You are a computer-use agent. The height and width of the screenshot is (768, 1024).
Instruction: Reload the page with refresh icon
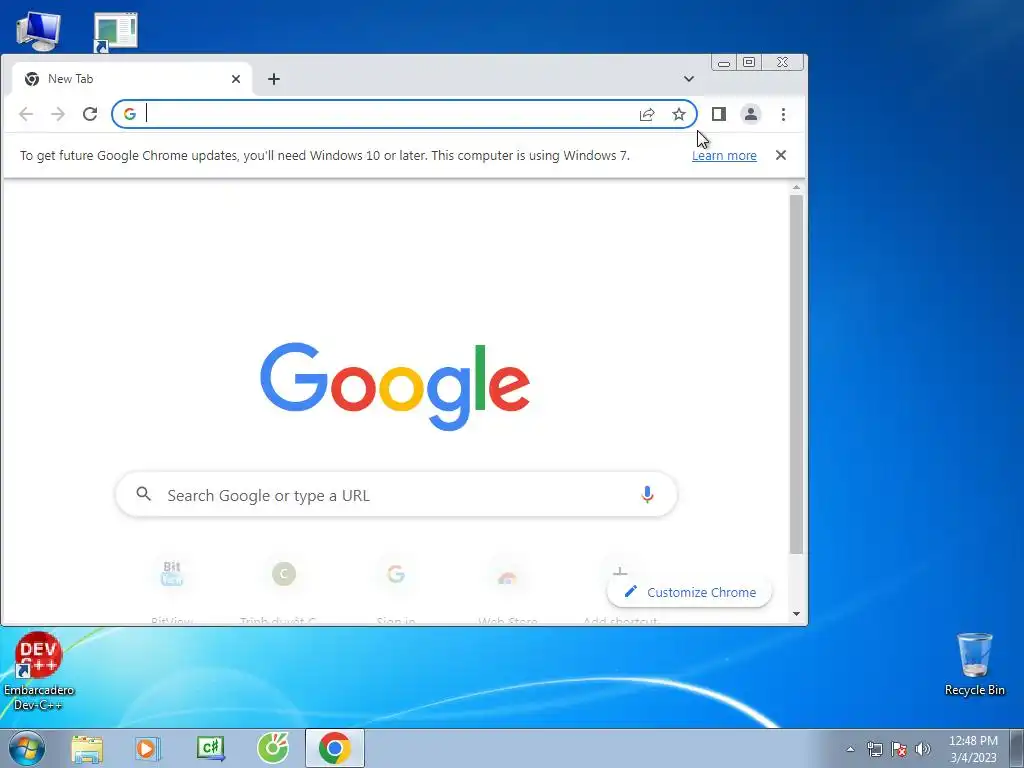pos(90,114)
